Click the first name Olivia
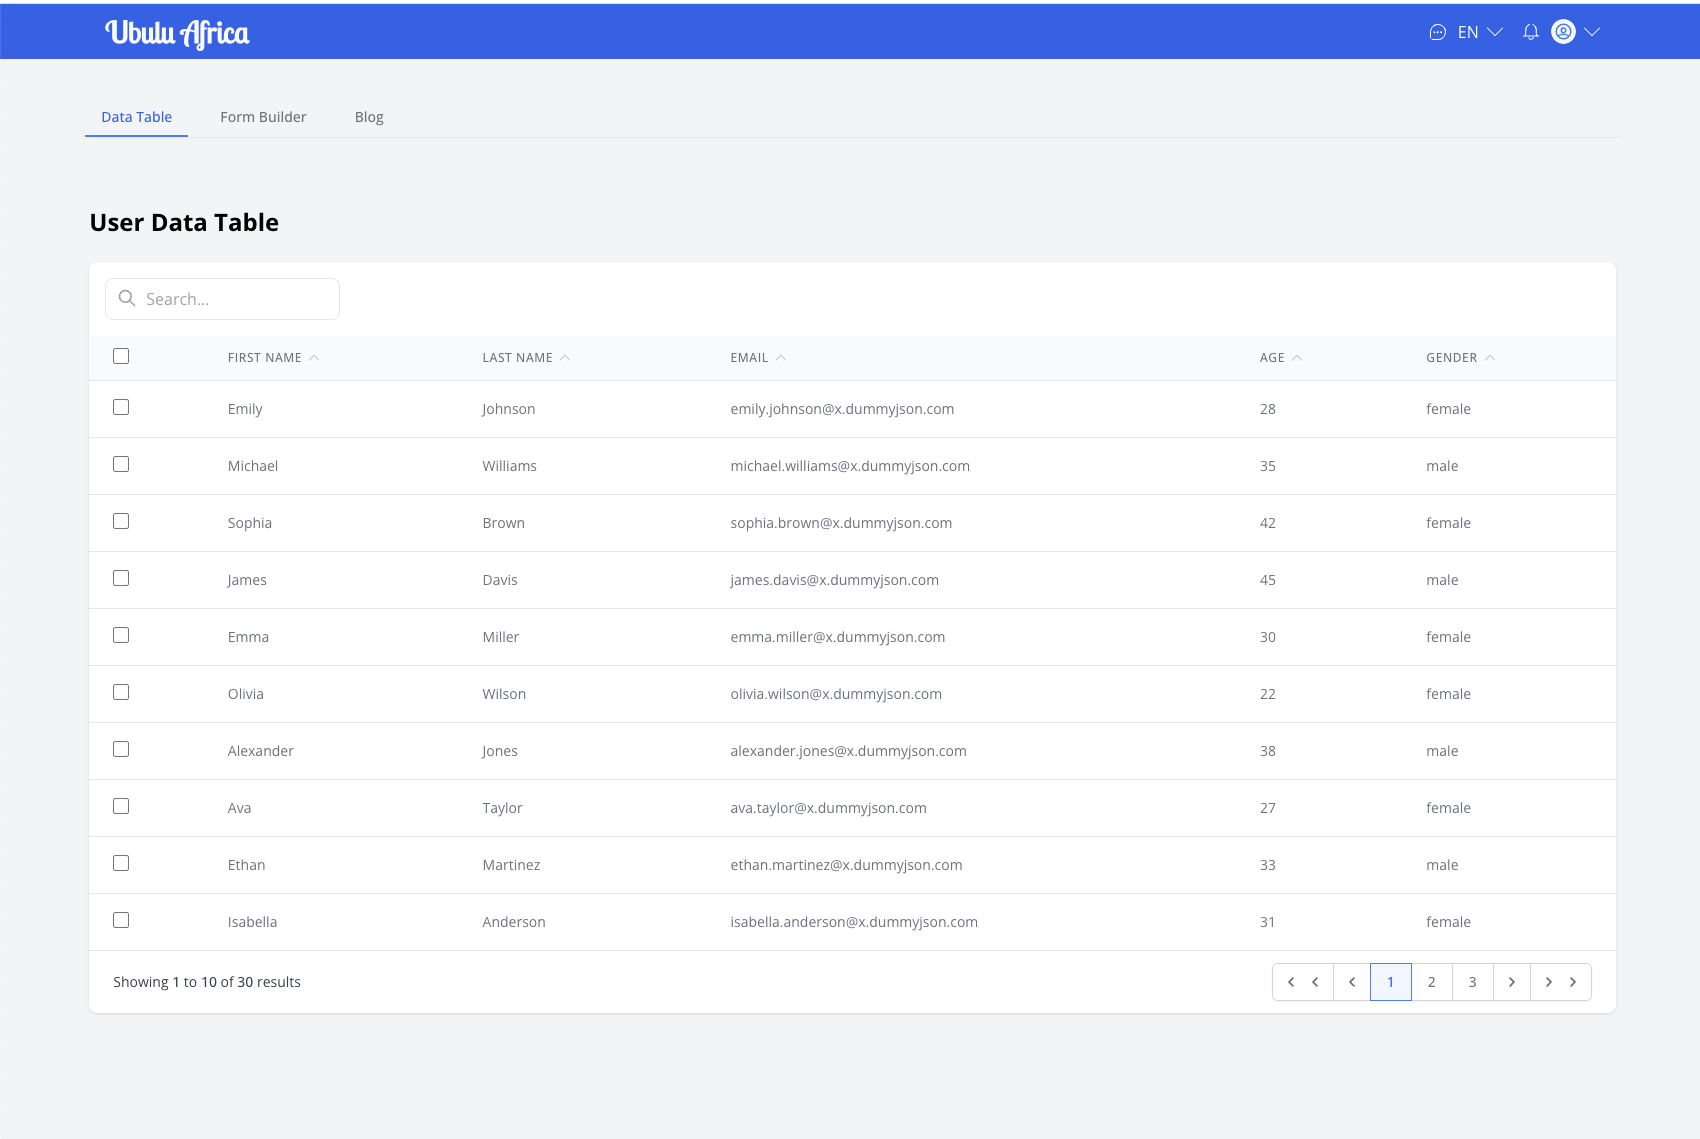The image size is (1700, 1139). tap(245, 694)
